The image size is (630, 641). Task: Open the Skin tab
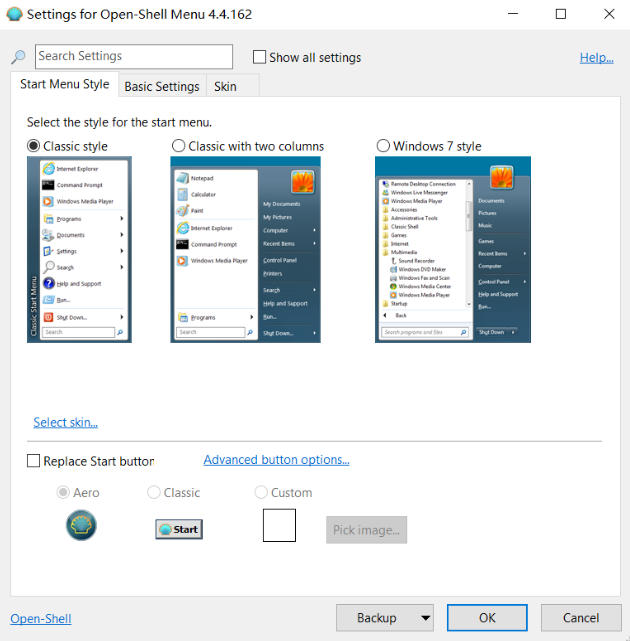(x=225, y=86)
